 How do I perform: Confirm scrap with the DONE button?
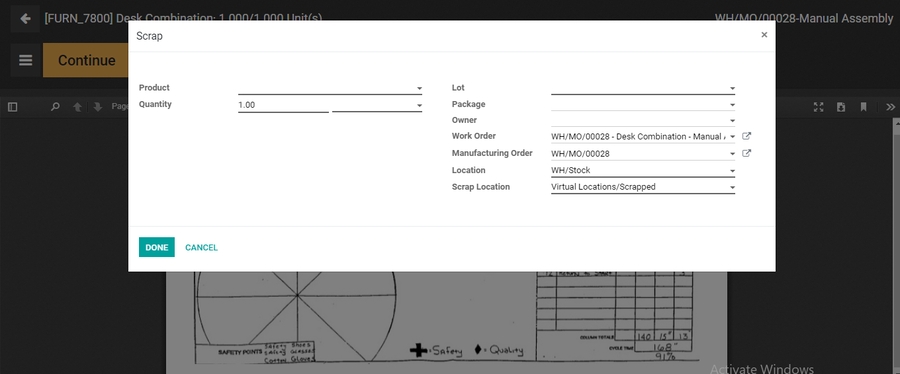pyautogui.click(x=157, y=247)
